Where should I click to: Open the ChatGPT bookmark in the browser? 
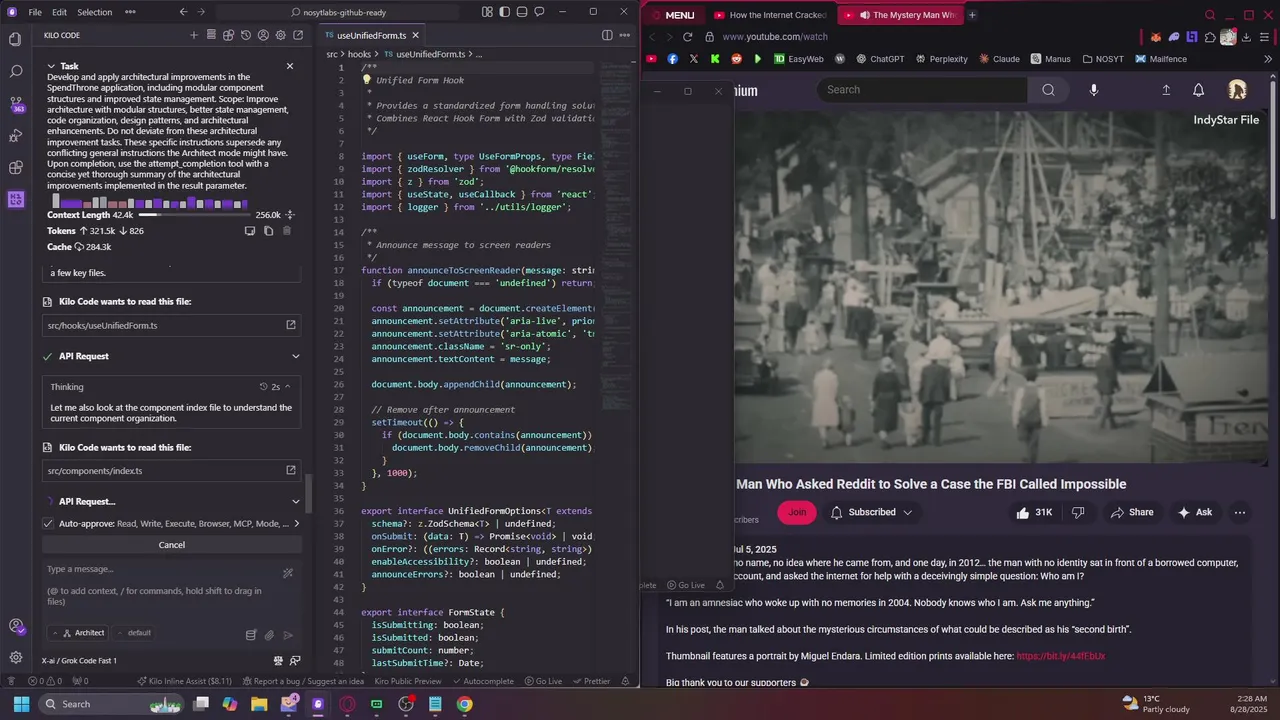[879, 59]
